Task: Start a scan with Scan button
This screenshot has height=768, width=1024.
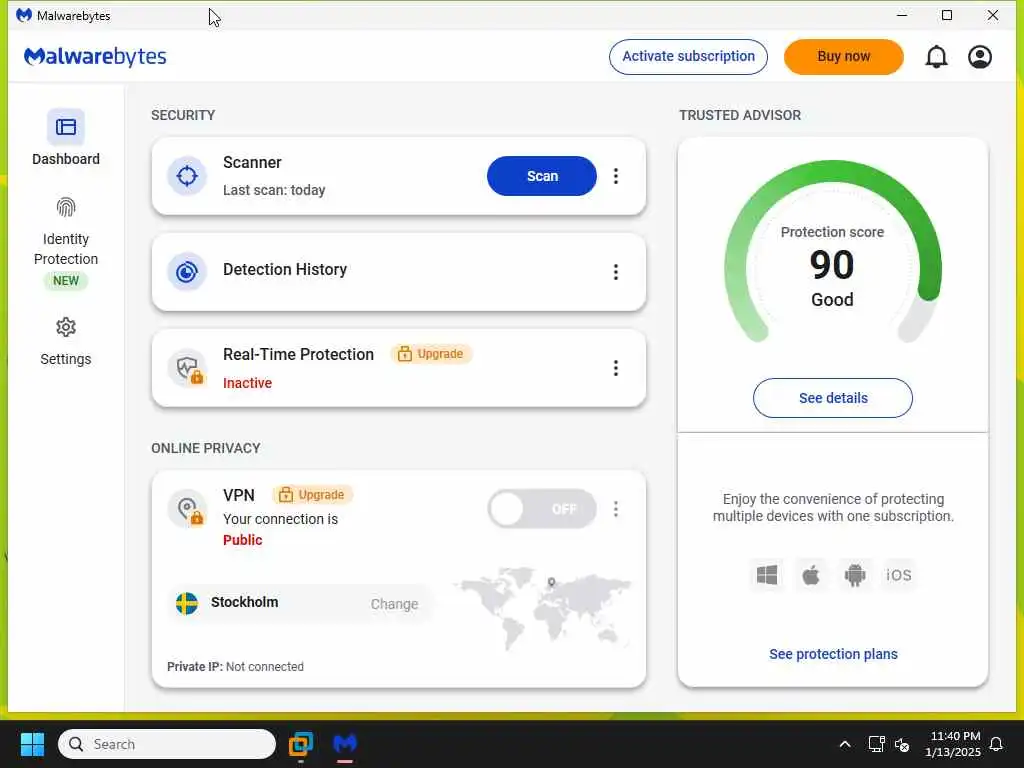Action: pos(541,176)
